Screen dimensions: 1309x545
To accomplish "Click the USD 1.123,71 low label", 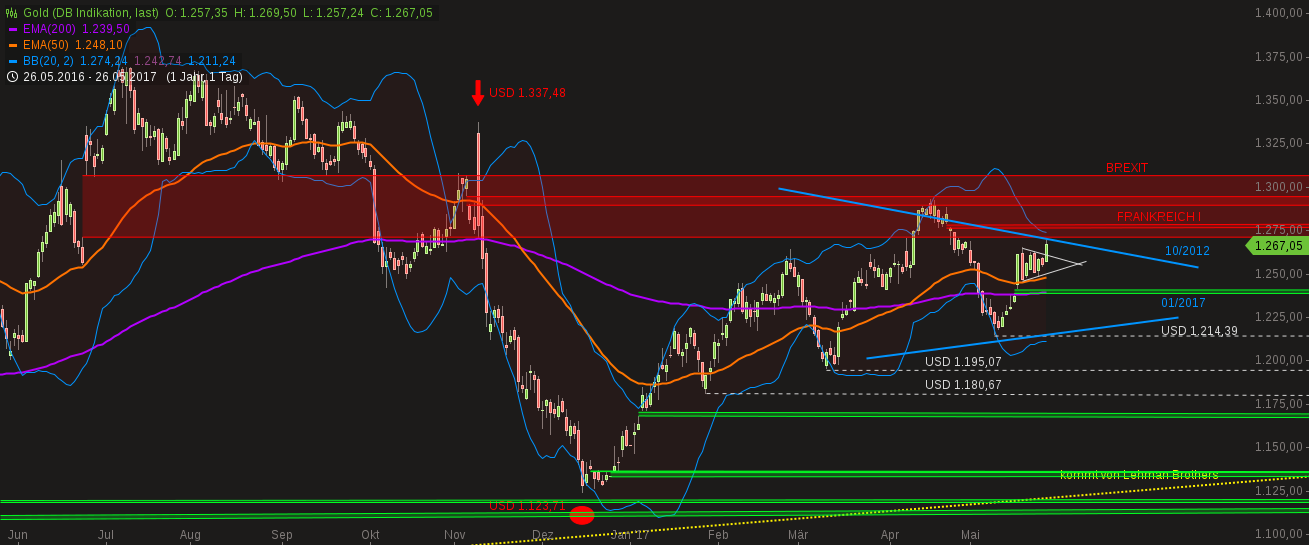I will pos(527,506).
